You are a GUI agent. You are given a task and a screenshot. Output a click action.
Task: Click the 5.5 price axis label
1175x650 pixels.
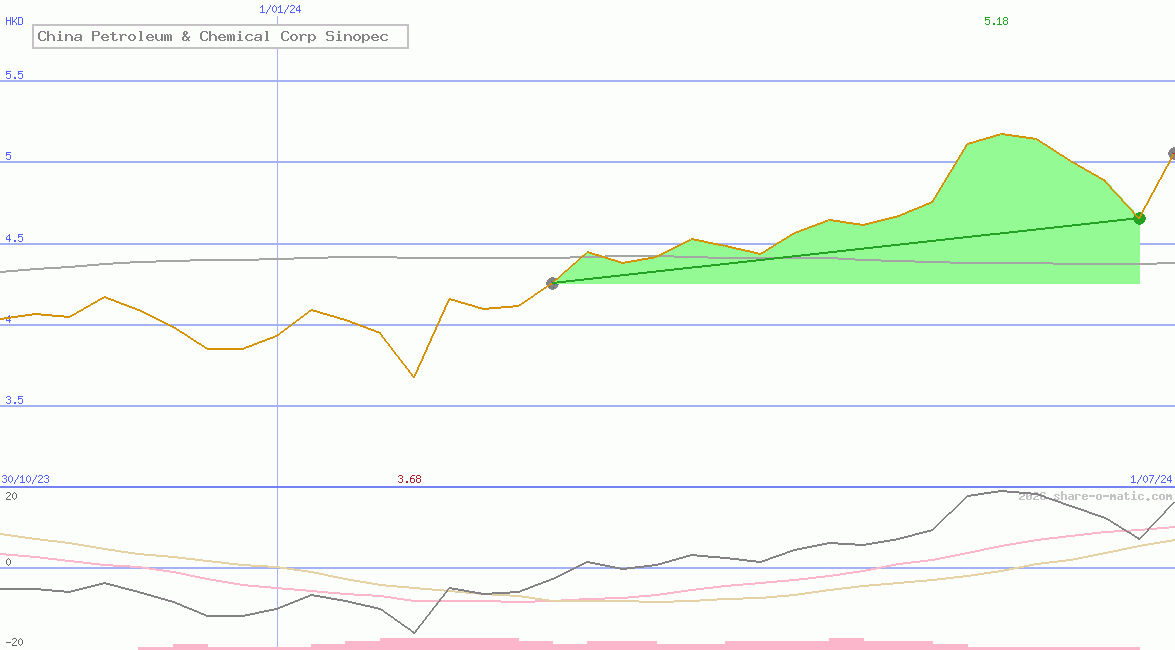click(x=14, y=75)
